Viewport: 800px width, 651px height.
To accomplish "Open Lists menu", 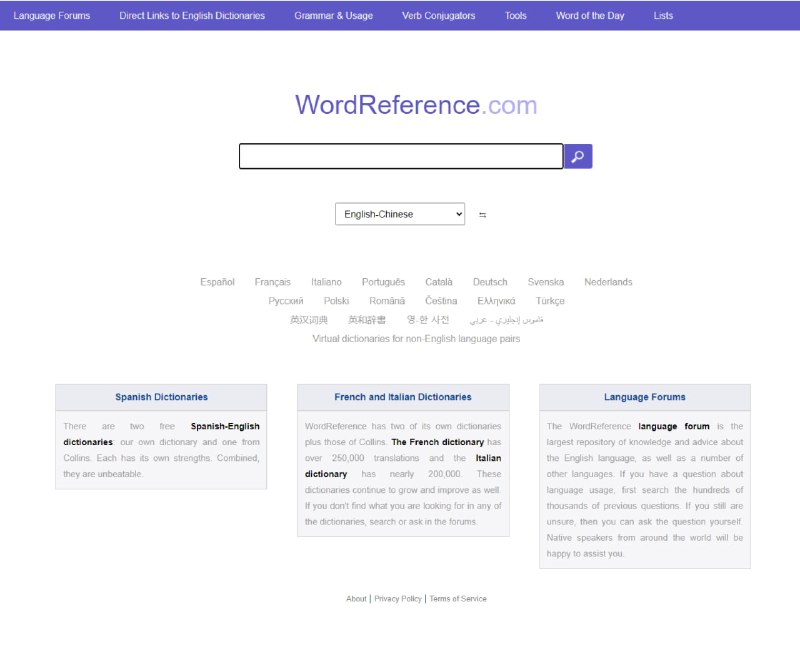I will pyautogui.click(x=663, y=15).
